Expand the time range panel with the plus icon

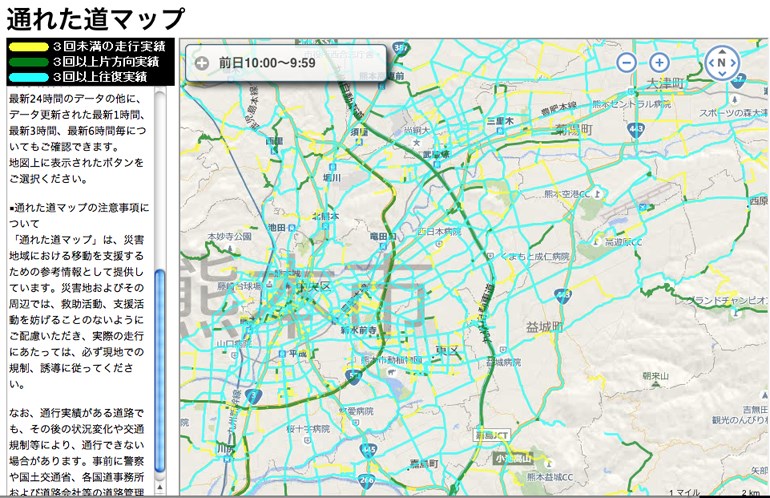point(202,63)
